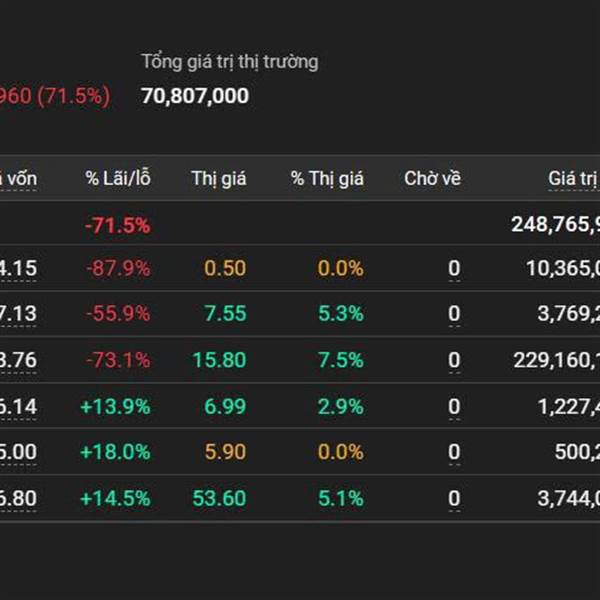Click the 7.5% price change cell

coord(341,360)
